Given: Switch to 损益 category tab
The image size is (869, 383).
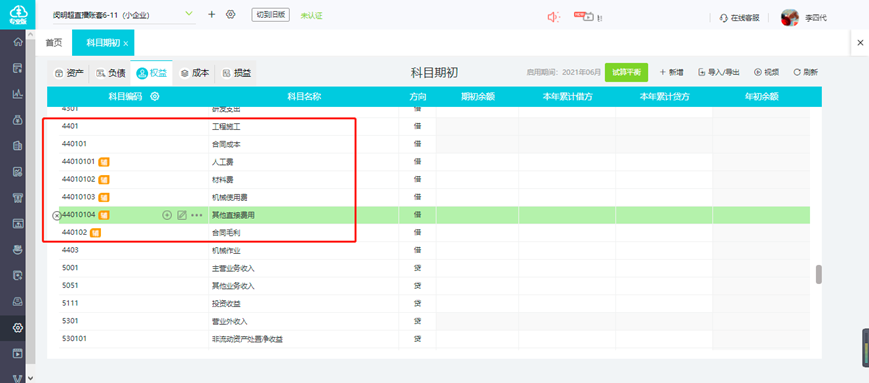Looking at the screenshot, I should tap(236, 73).
